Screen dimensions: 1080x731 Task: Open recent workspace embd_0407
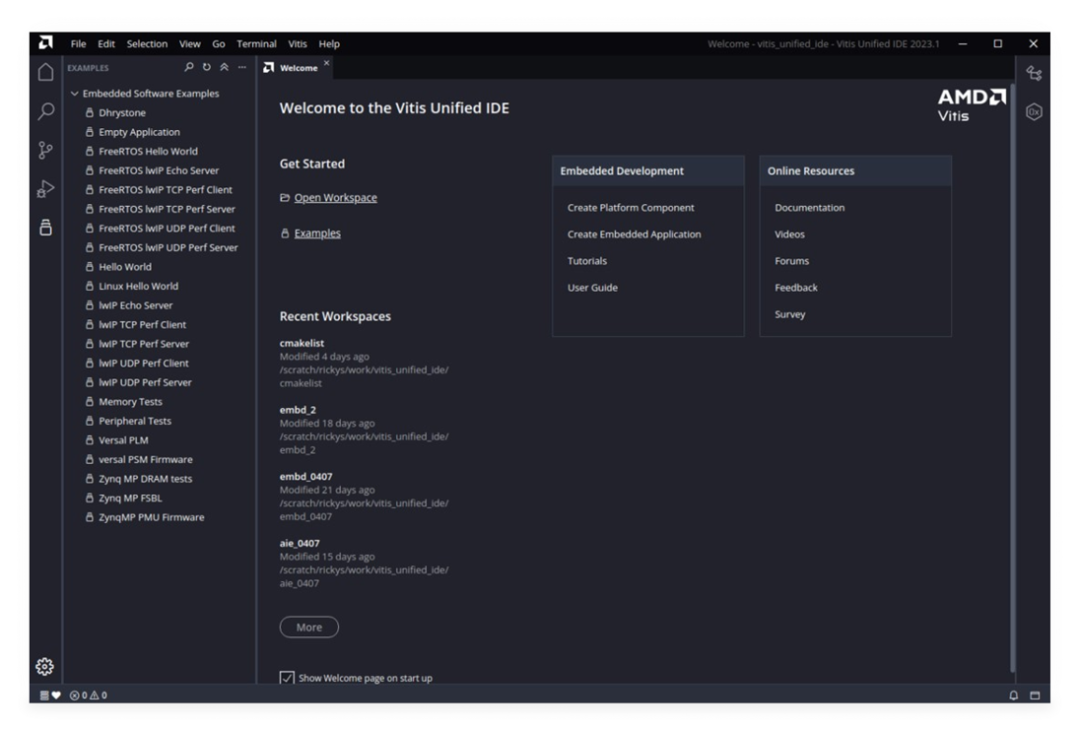(x=306, y=476)
